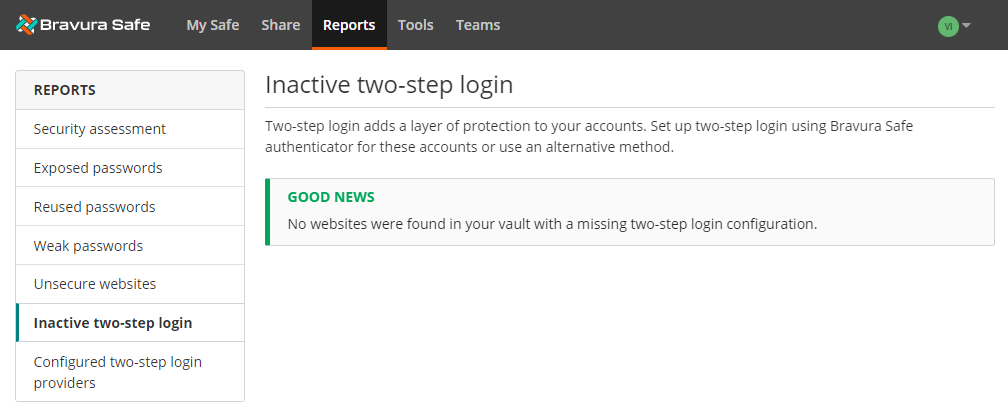This screenshot has width=1008, height=418.
Task: Click the Inactive two-step login page heading
Action: (389, 85)
